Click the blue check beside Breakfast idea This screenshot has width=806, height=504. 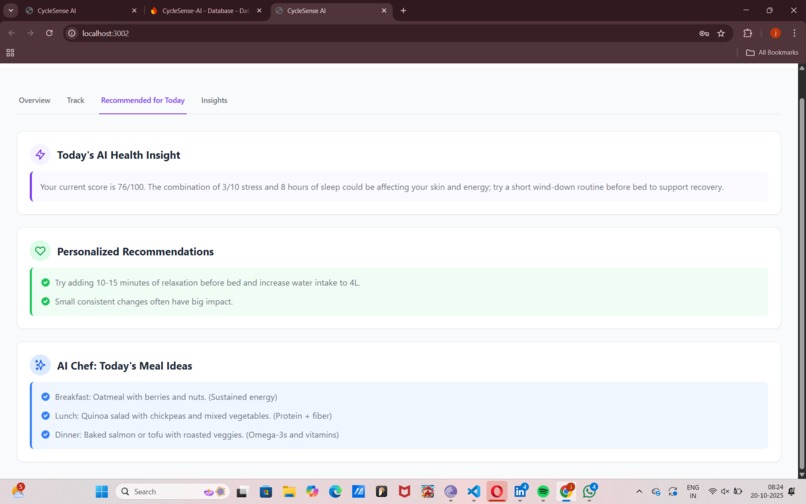click(x=45, y=397)
